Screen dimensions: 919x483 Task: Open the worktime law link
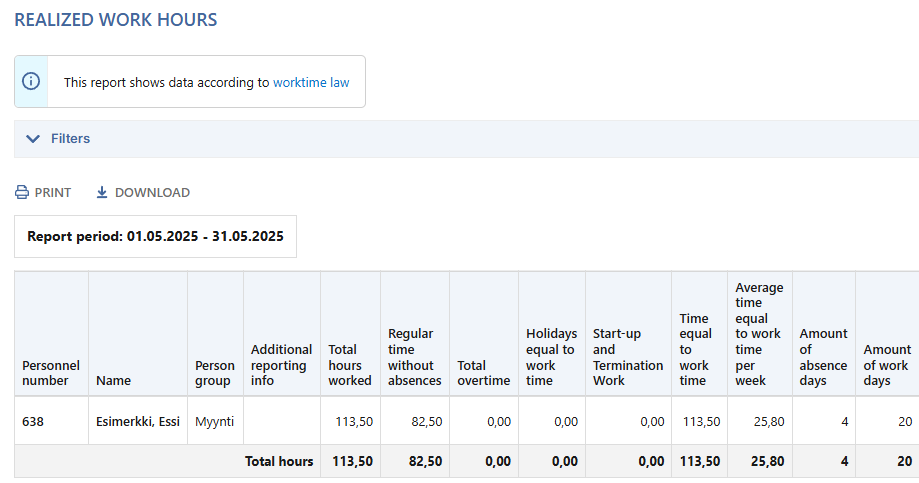coord(311,82)
